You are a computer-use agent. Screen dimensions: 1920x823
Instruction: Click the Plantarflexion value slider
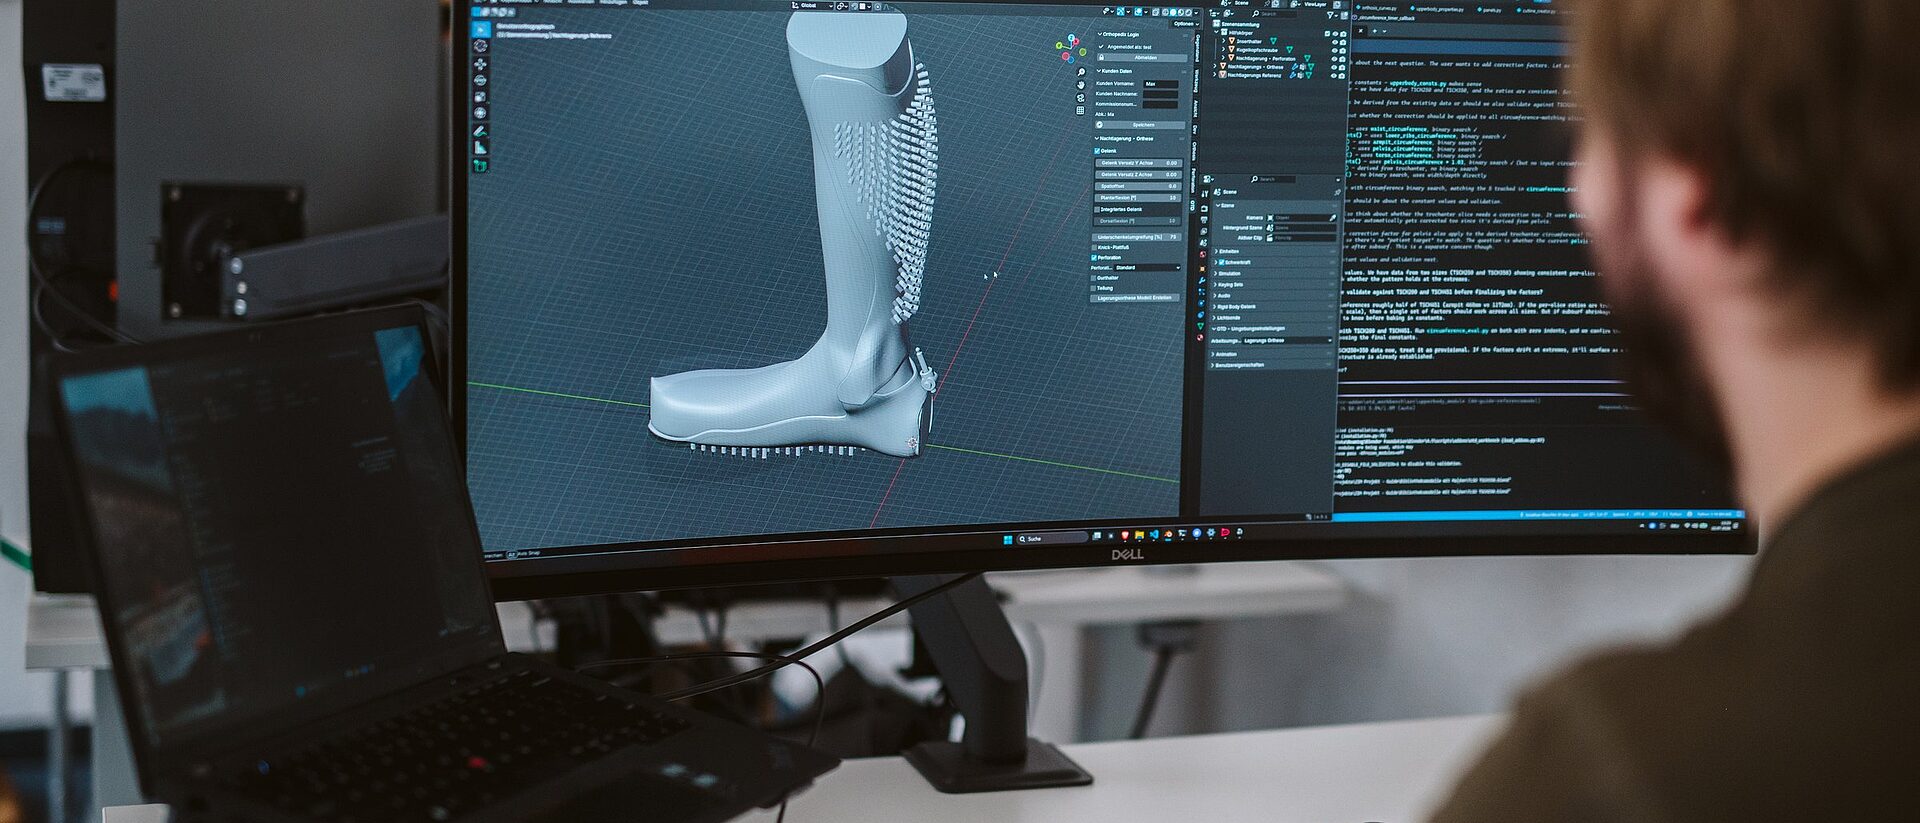[x=1138, y=198]
